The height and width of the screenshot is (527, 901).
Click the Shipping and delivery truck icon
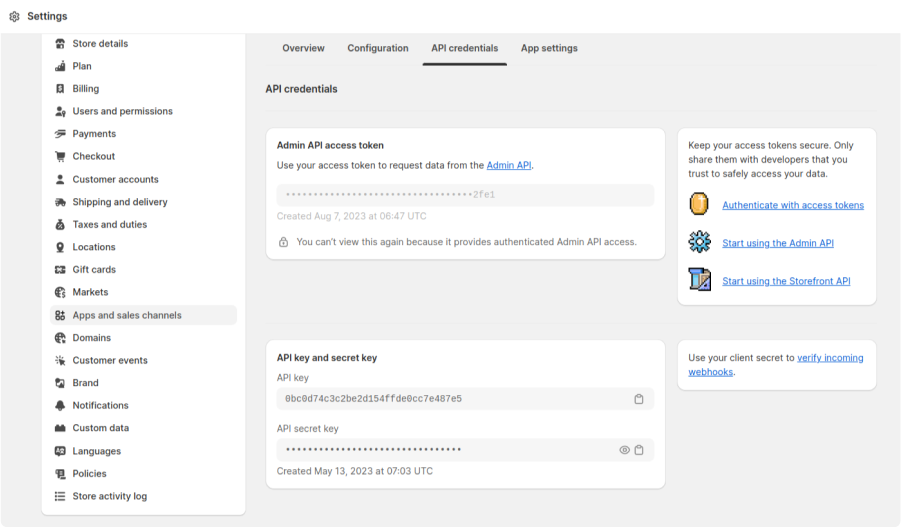point(60,202)
